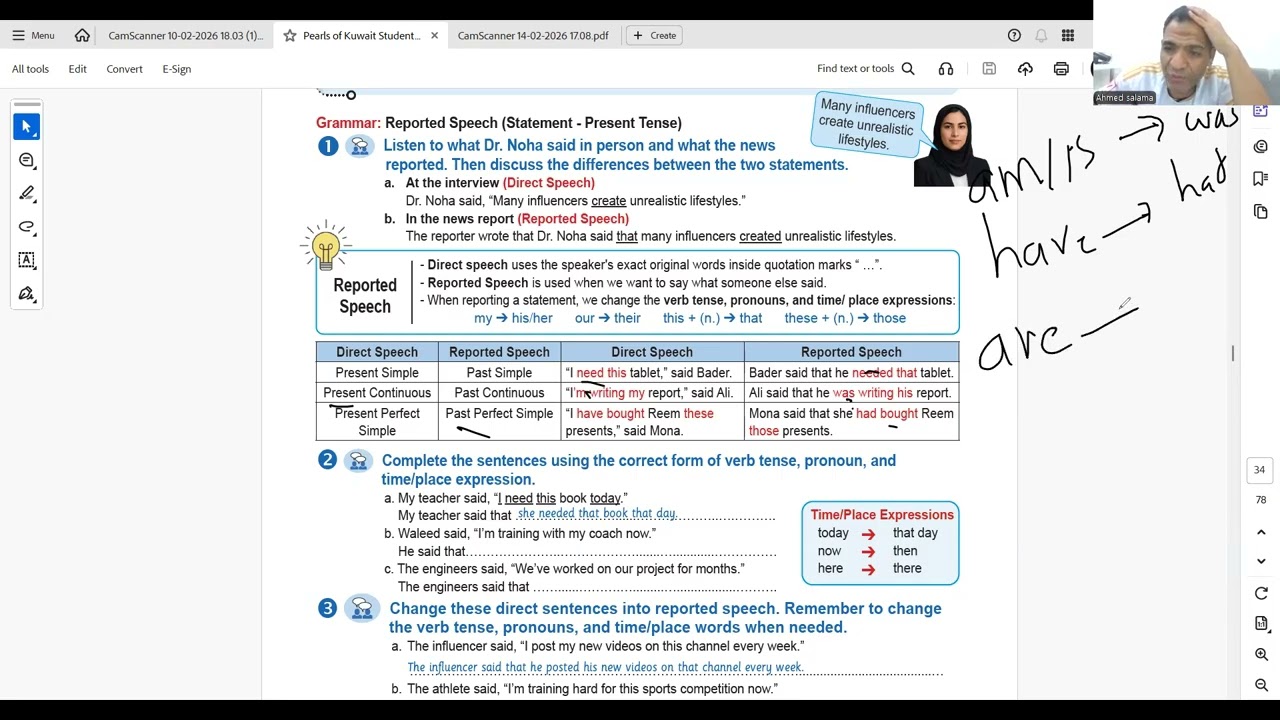Click the cloud upload share icon

(1025, 68)
